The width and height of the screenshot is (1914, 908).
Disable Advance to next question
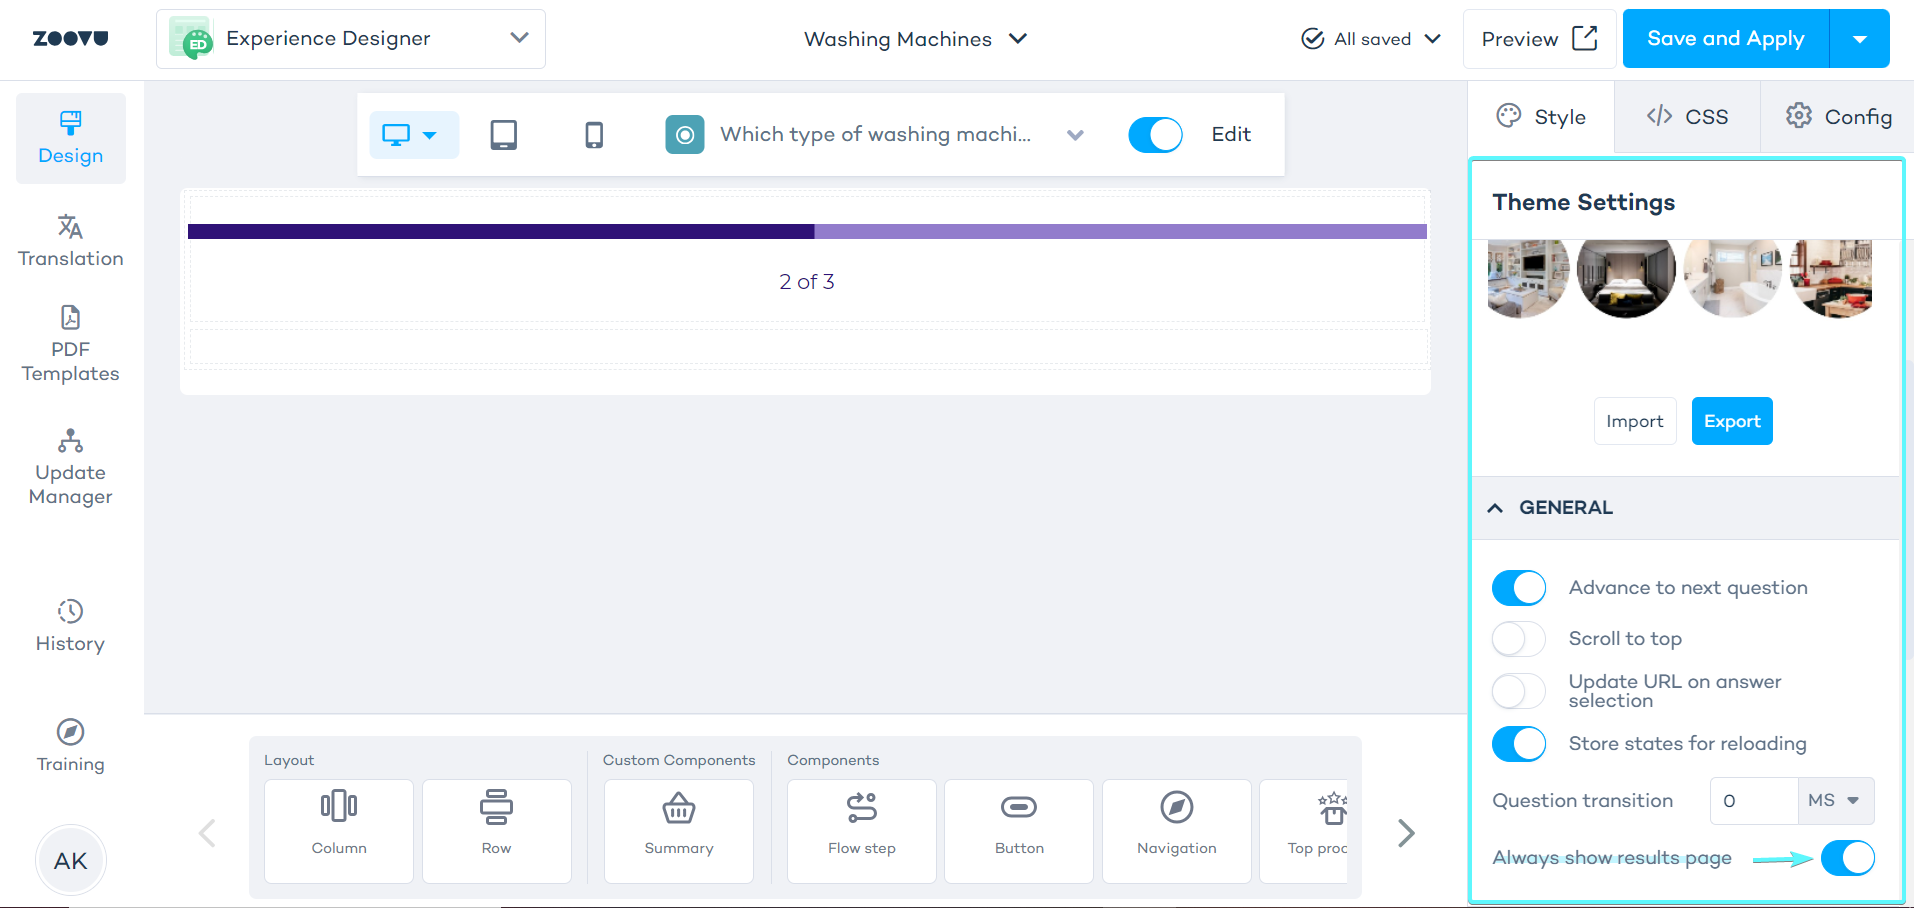point(1518,587)
